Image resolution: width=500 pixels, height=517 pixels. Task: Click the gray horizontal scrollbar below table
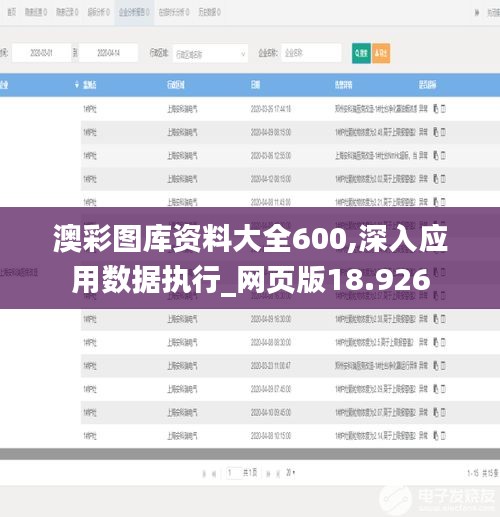click(x=250, y=454)
